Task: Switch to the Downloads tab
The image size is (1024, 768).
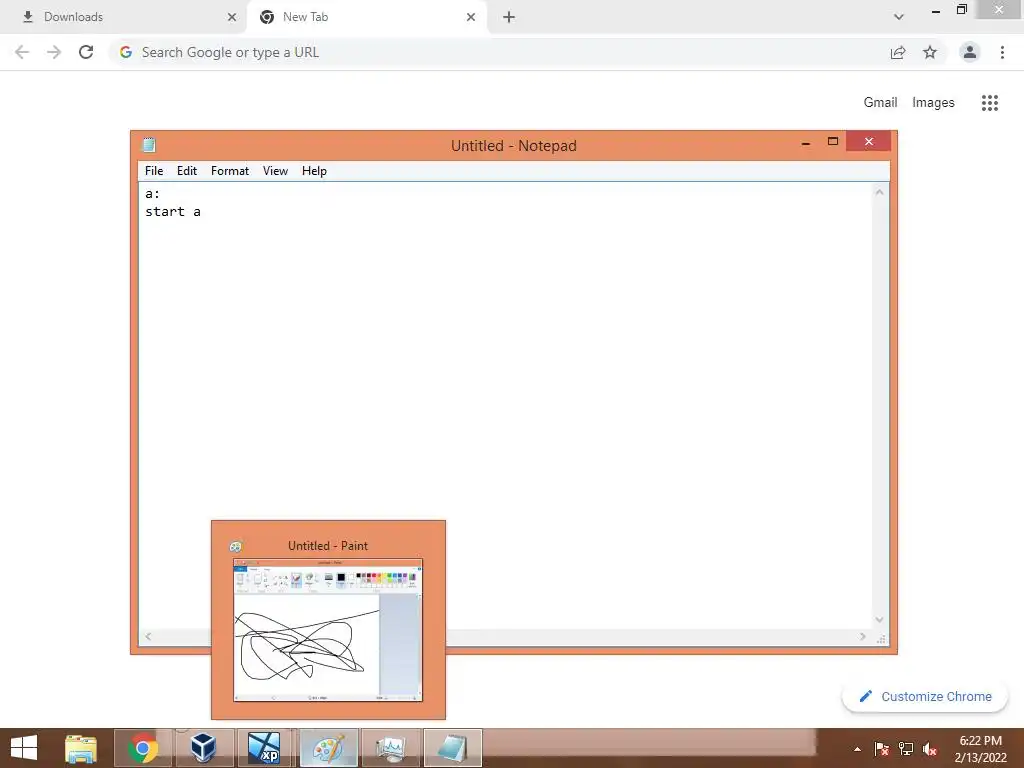Action: 123,17
